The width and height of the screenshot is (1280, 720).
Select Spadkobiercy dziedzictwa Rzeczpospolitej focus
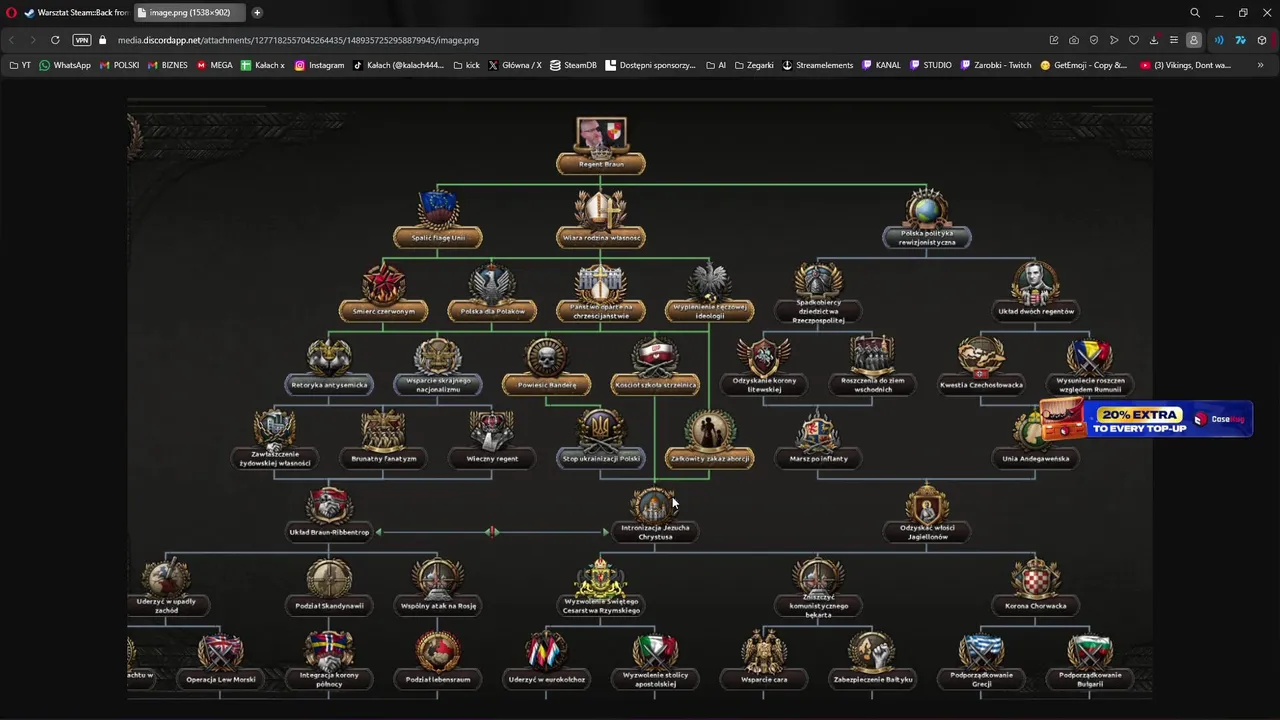coord(818,294)
